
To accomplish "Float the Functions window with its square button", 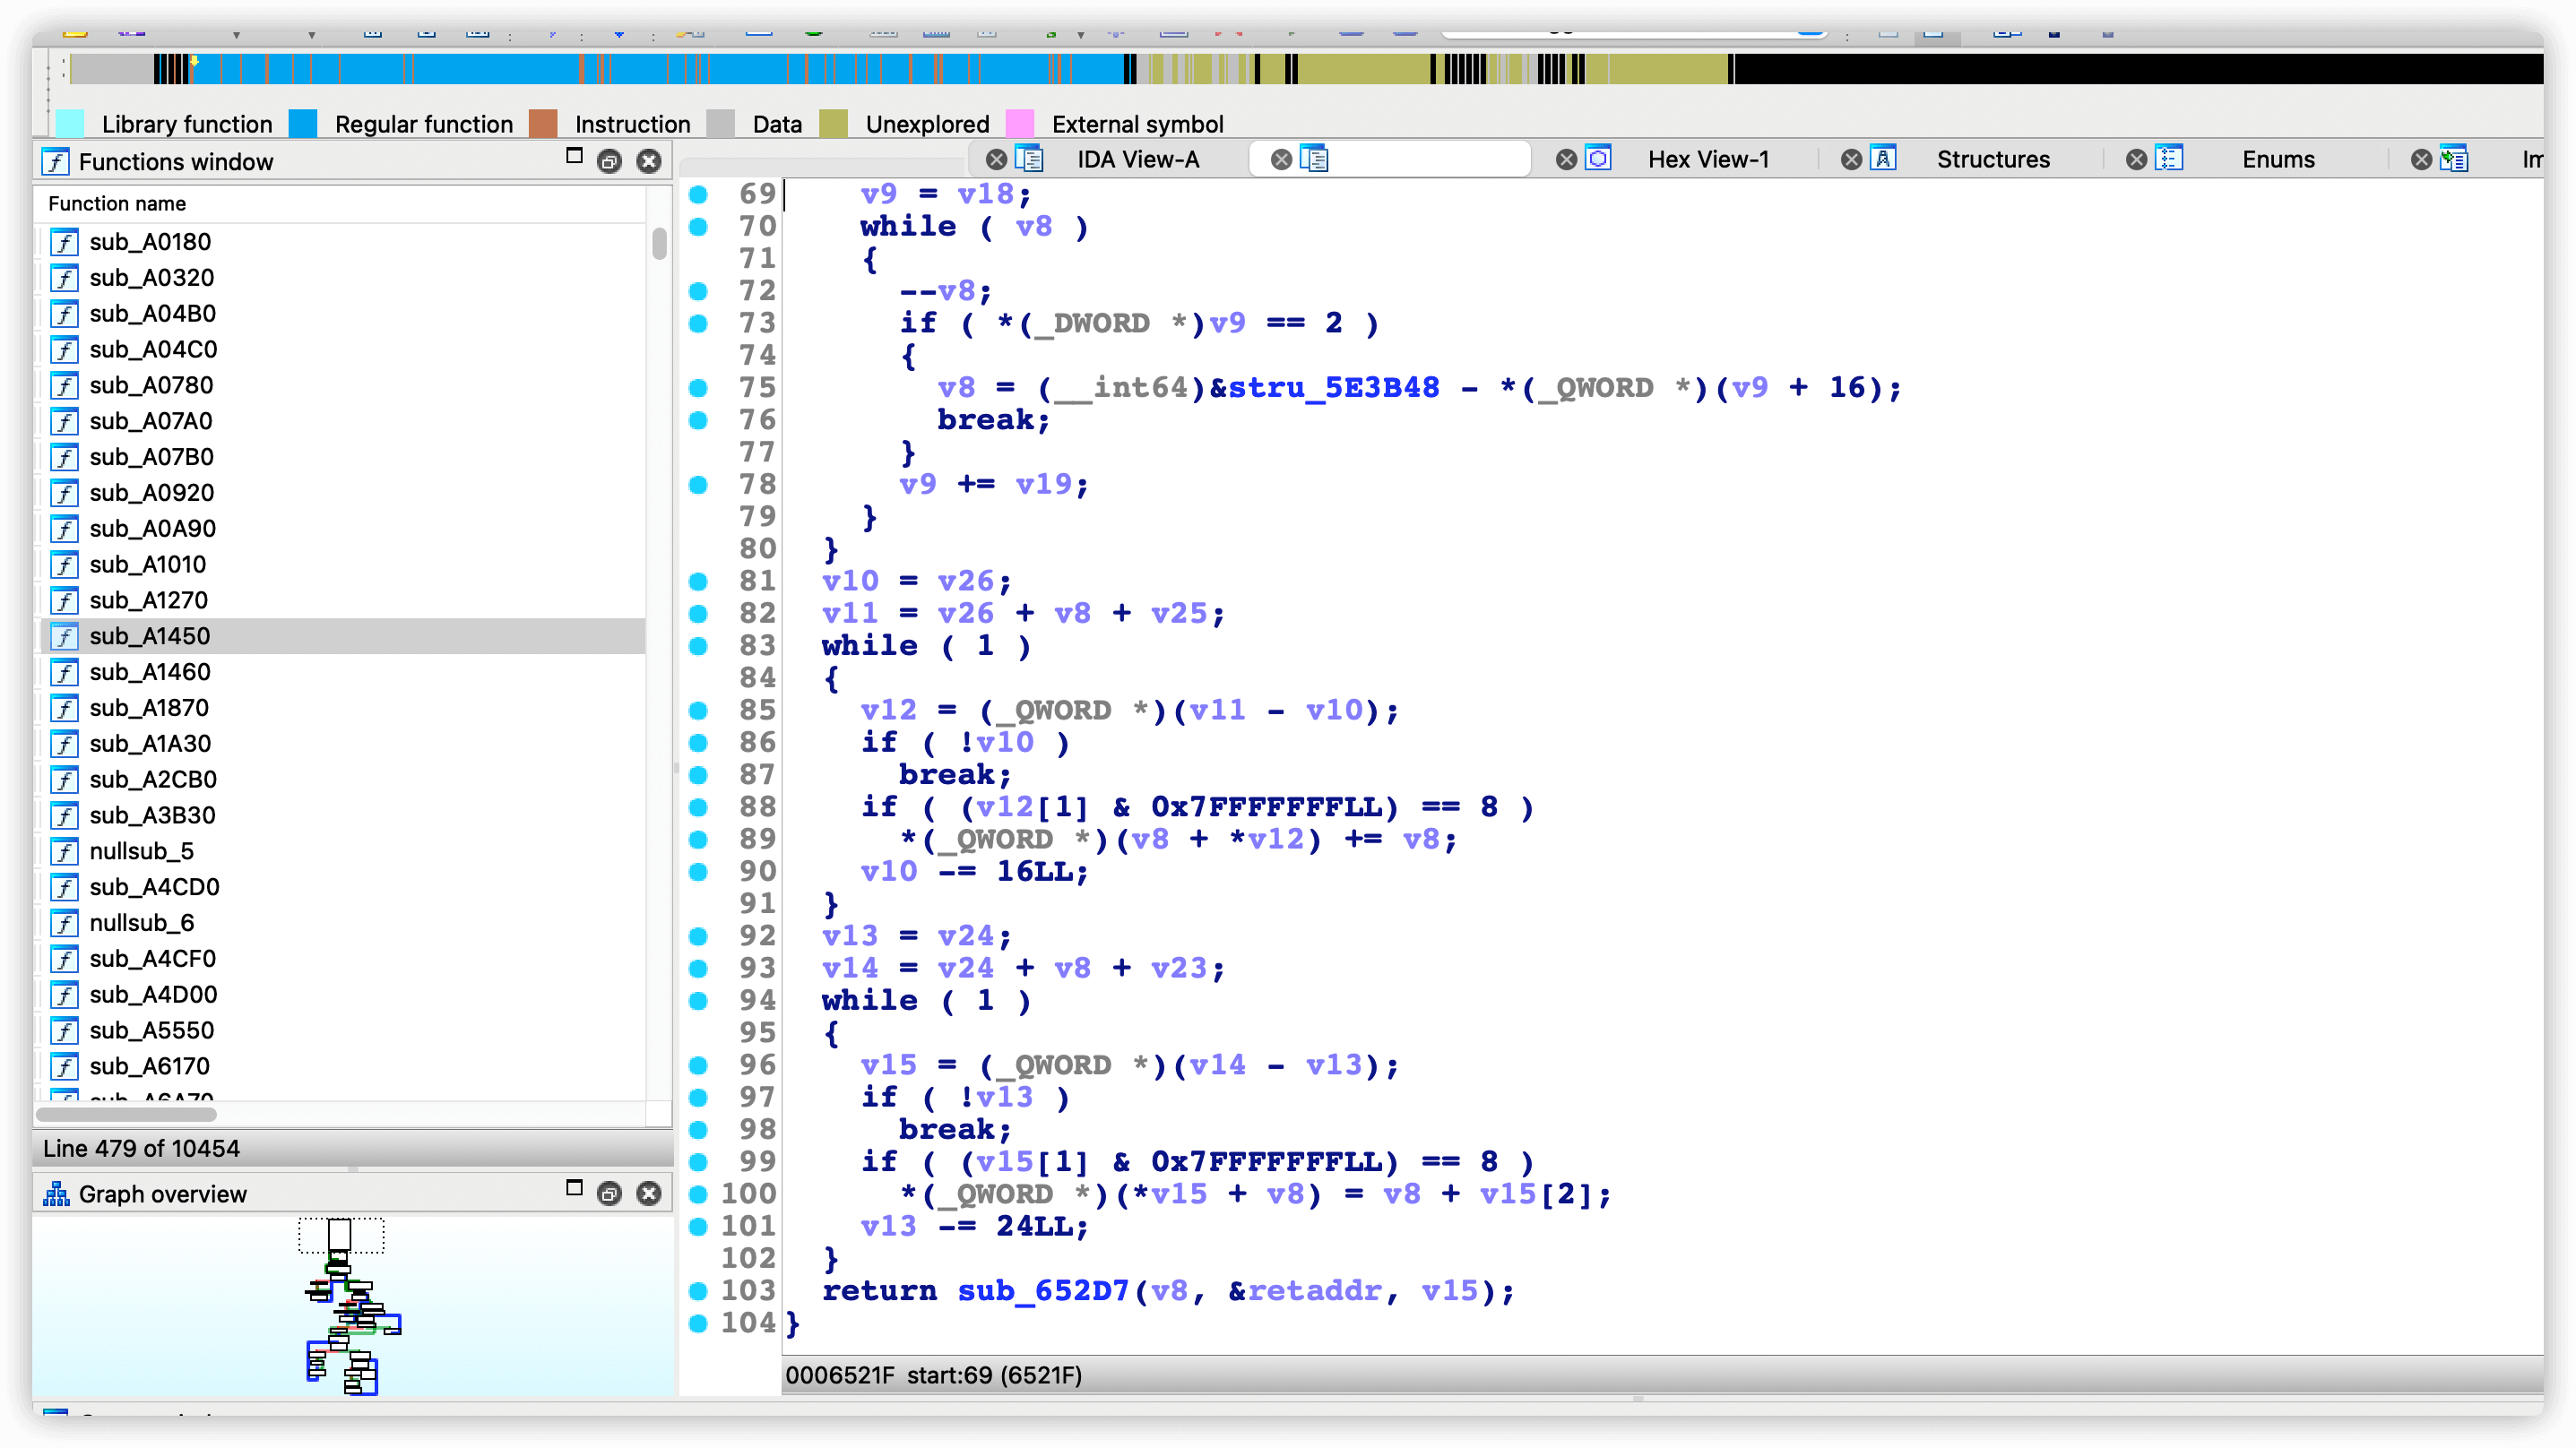I will tap(574, 156).
